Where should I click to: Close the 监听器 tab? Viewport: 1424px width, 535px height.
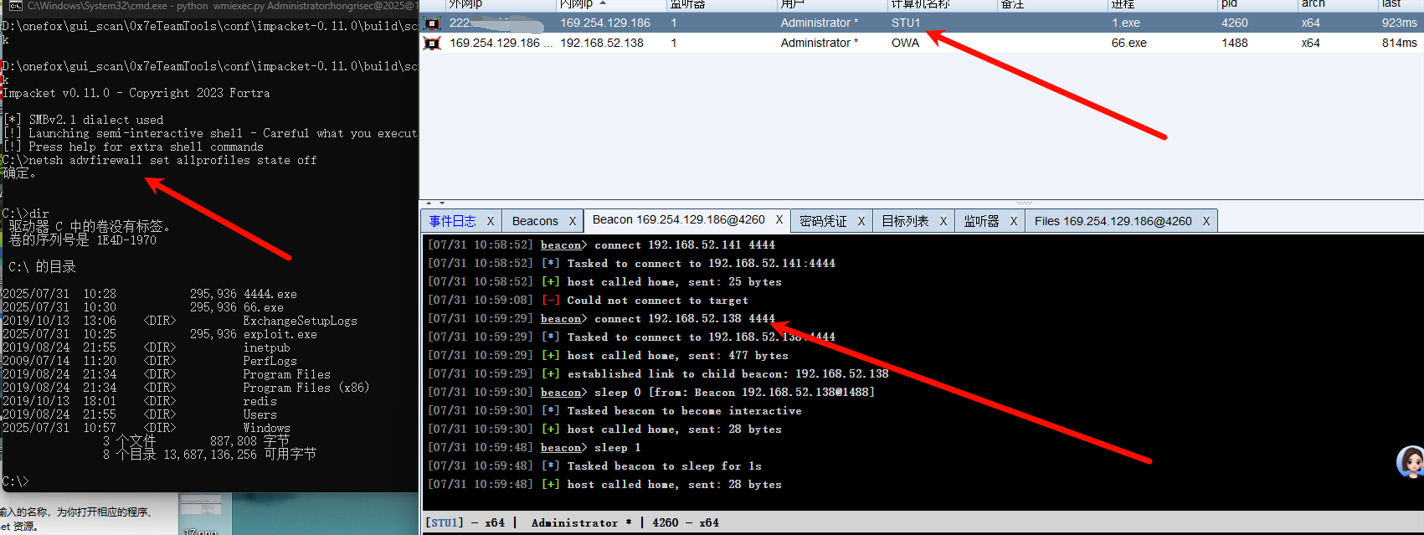point(1013,221)
